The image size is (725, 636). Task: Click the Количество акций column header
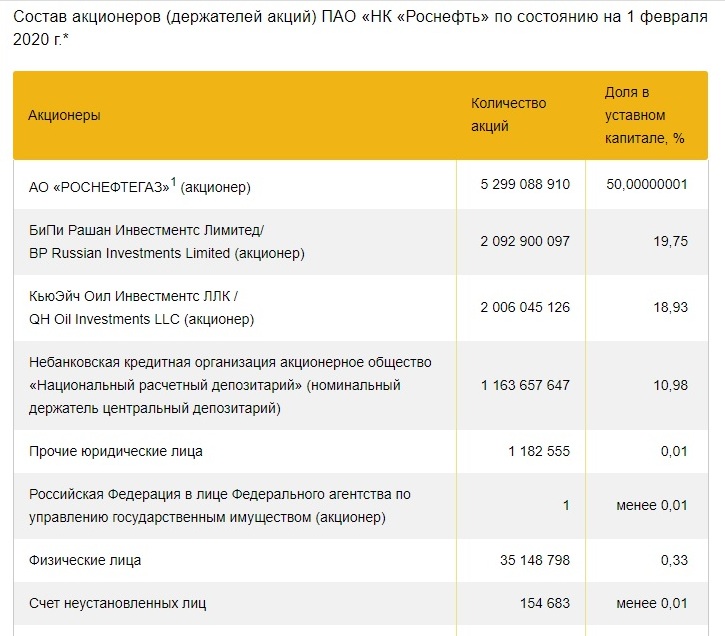tap(509, 115)
